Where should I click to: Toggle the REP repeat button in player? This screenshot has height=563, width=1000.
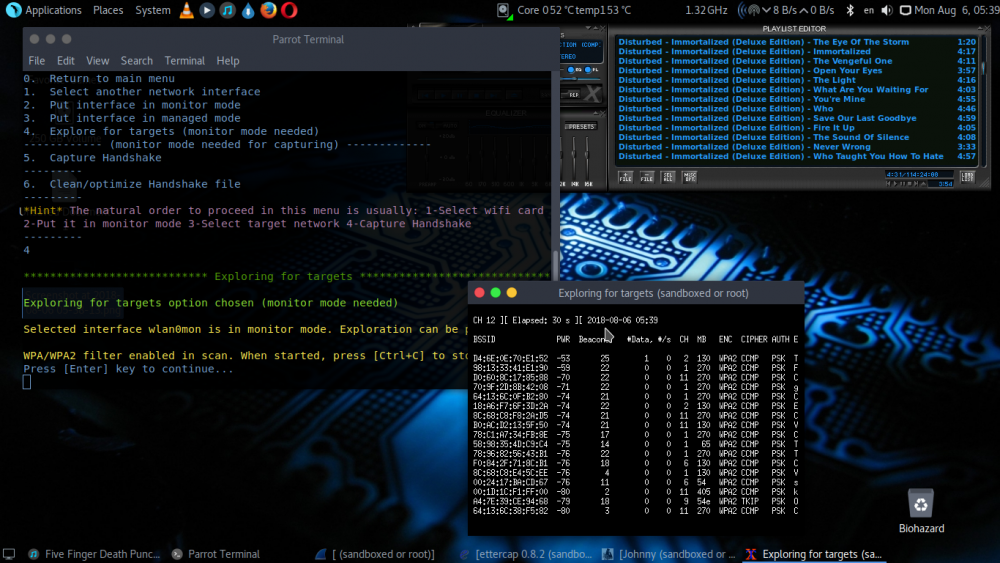tap(573, 94)
